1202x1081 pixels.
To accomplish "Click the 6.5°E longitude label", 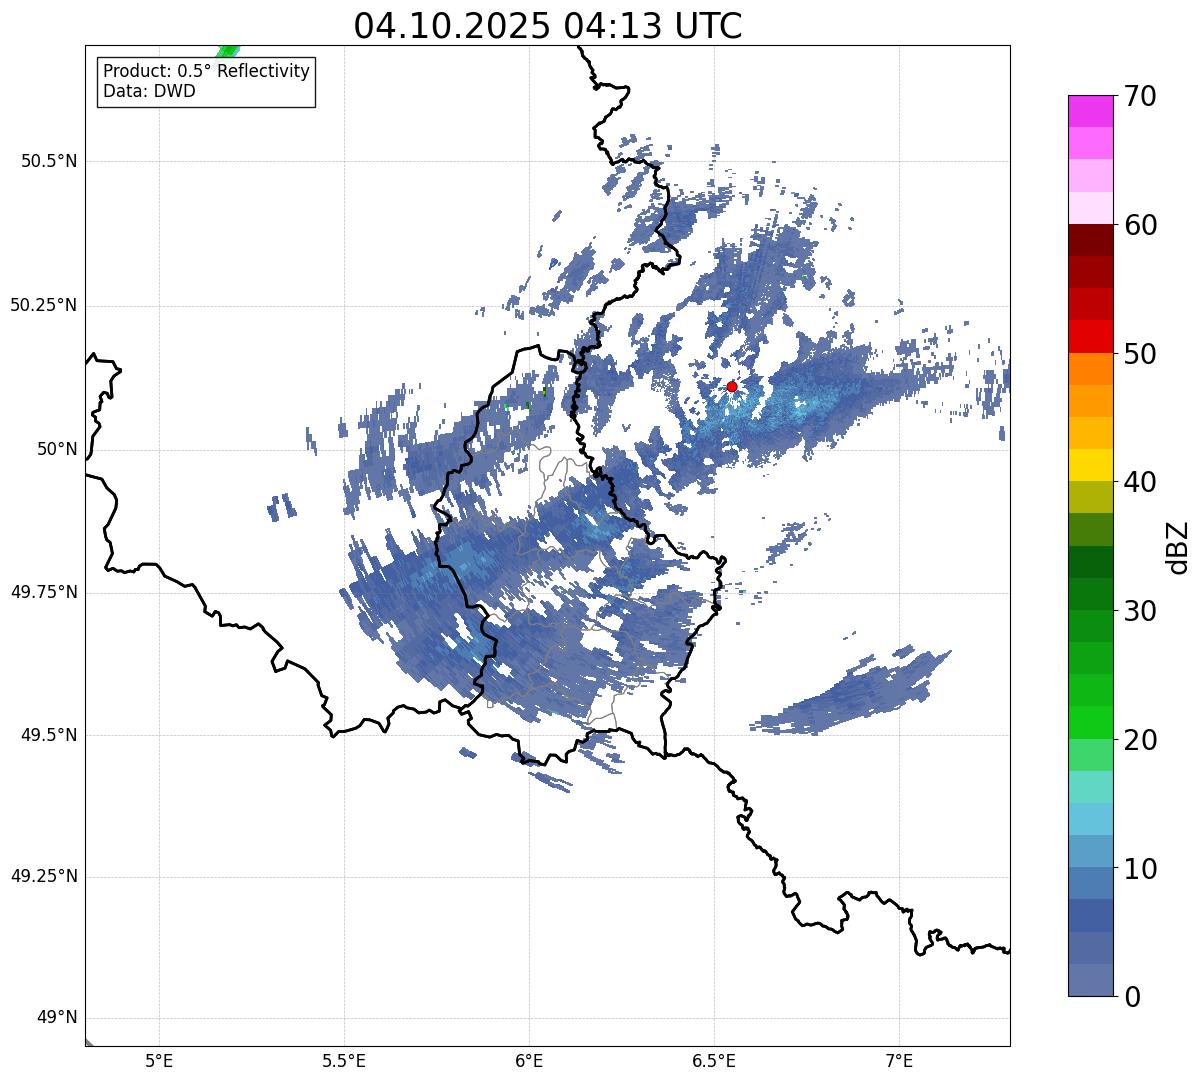I will [714, 1060].
